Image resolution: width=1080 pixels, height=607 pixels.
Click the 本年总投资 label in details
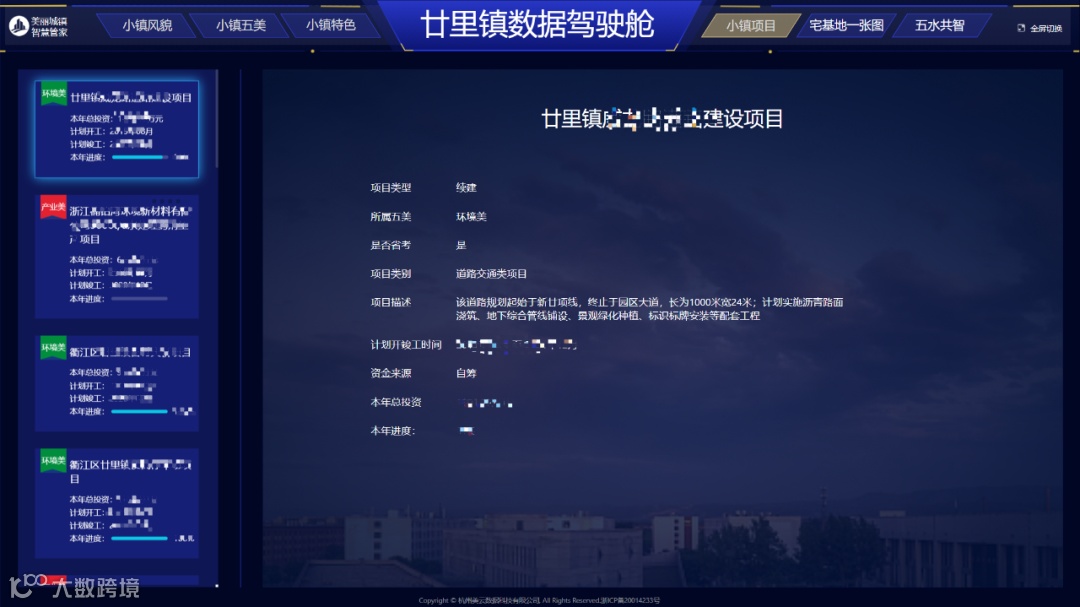tap(396, 402)
